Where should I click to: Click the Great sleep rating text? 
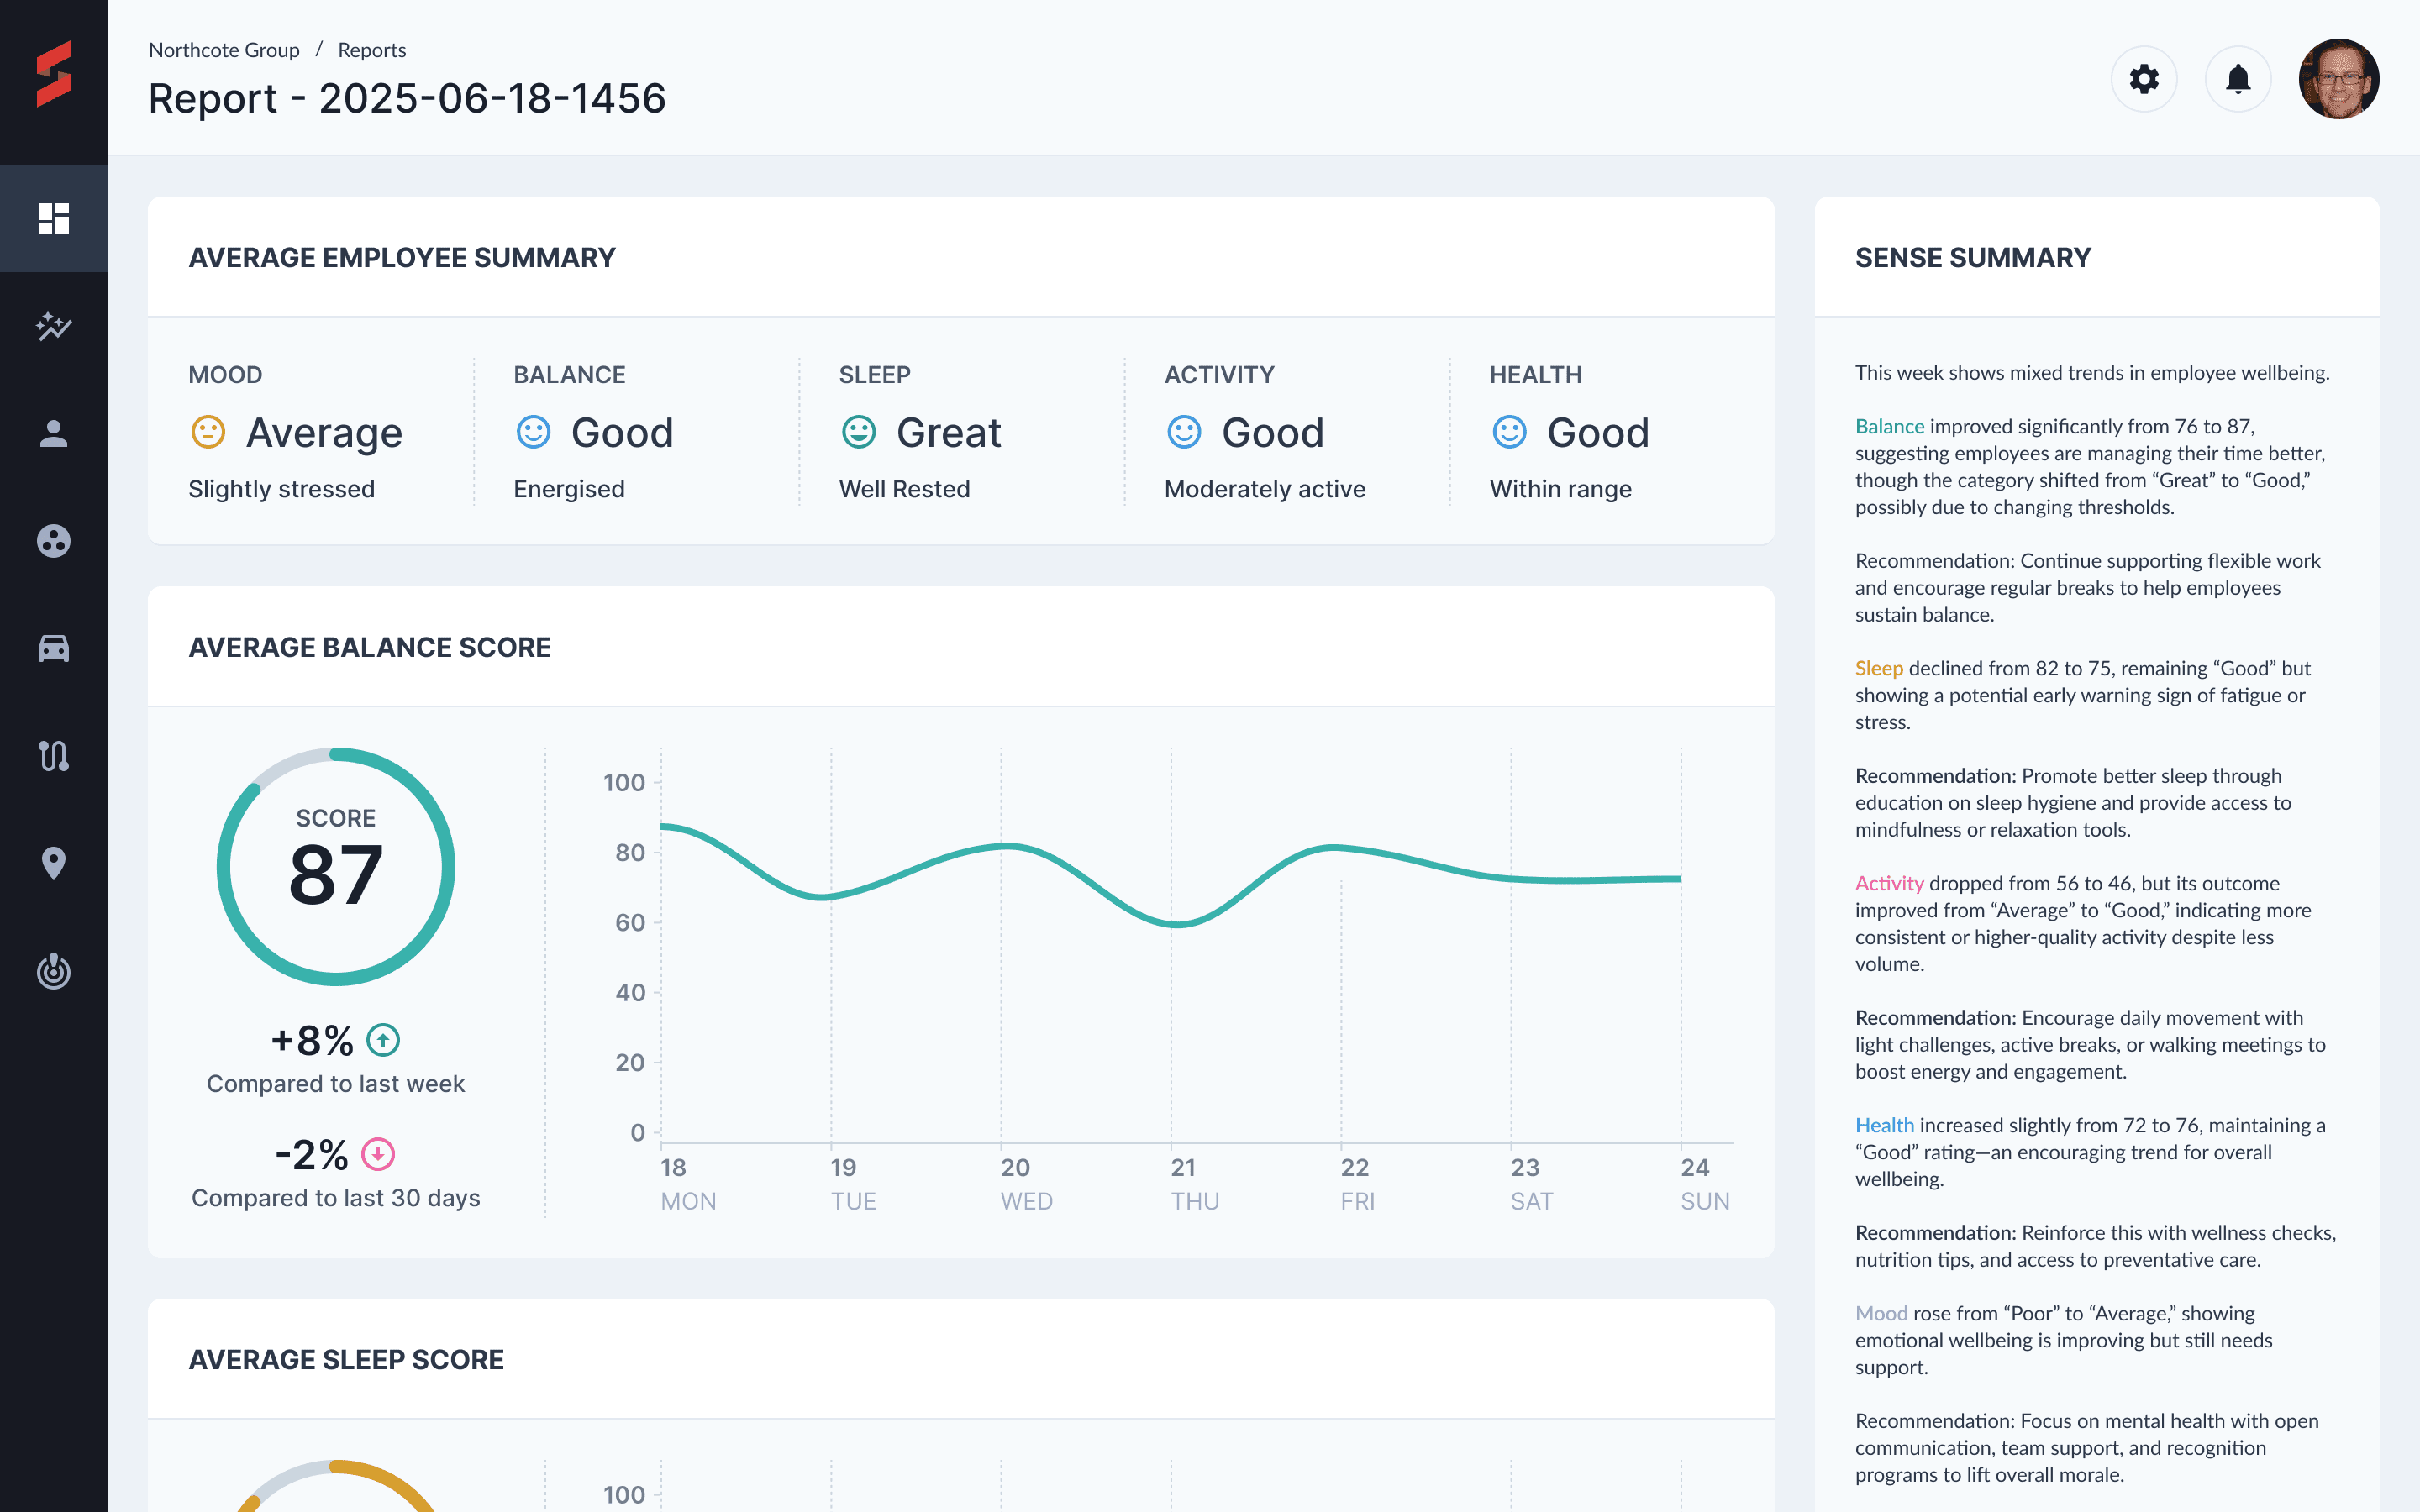pos(948,432)
